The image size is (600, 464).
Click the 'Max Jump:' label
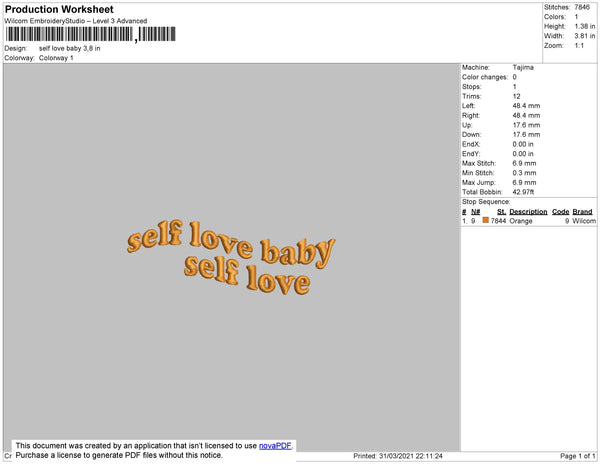pyautogui.click(x=479, y=182)
